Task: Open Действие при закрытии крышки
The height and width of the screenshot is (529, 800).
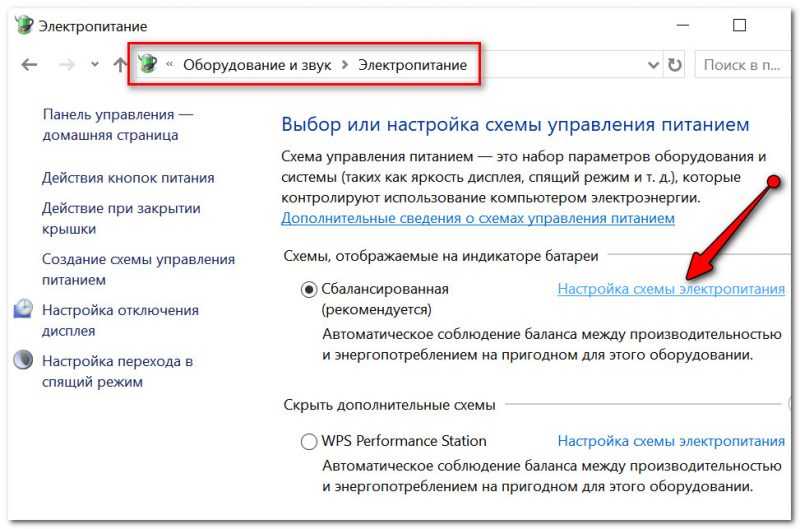Action: coord(121,218)
